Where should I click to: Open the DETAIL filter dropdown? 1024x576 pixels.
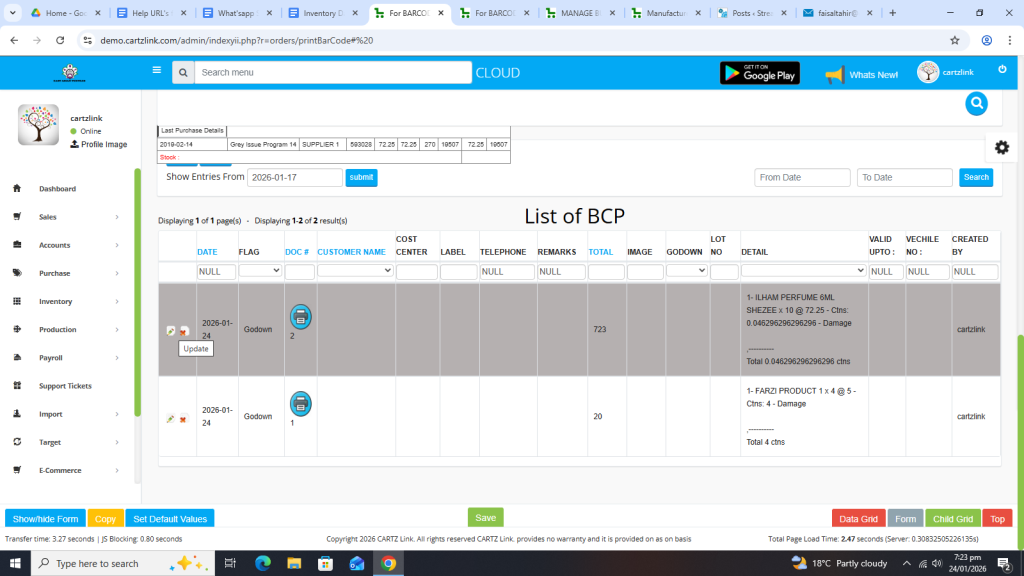tap(803, 270)
